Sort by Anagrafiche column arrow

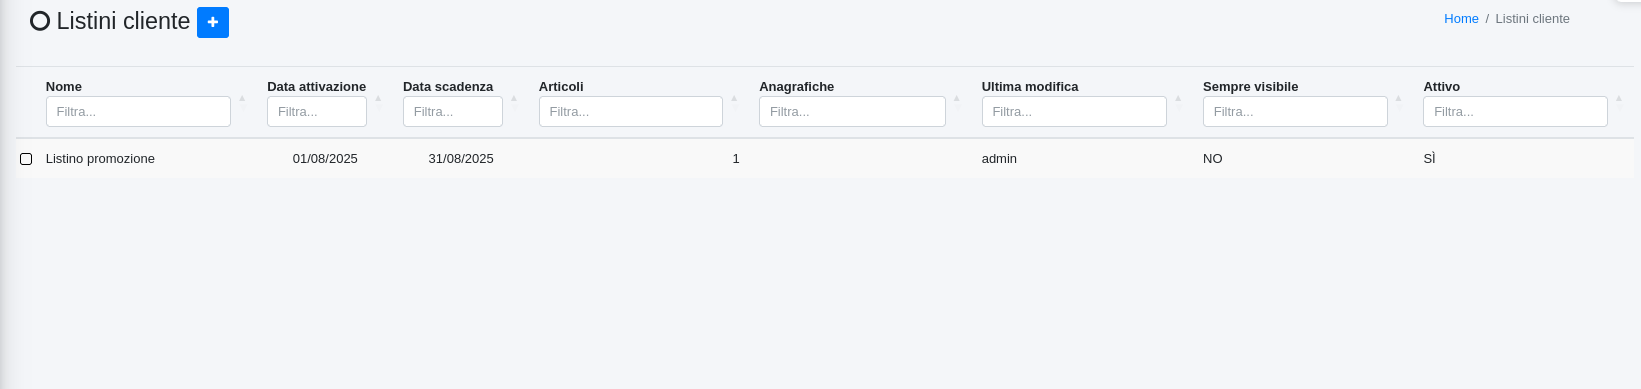957,98
